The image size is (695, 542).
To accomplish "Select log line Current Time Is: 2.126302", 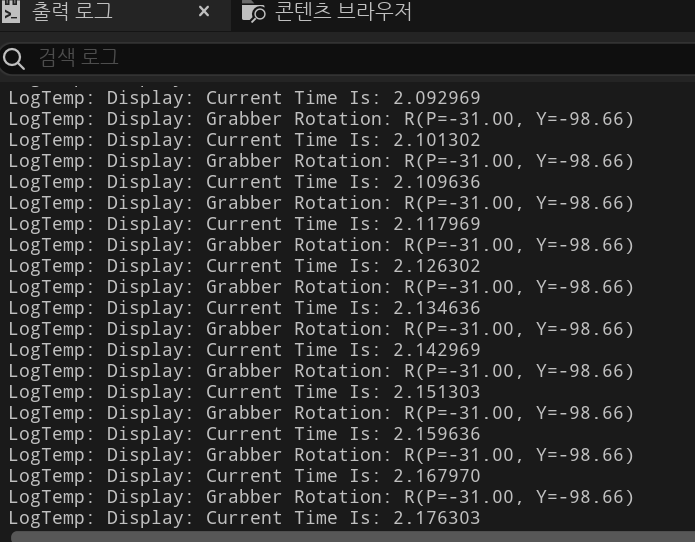I will (x=244, y=266).
